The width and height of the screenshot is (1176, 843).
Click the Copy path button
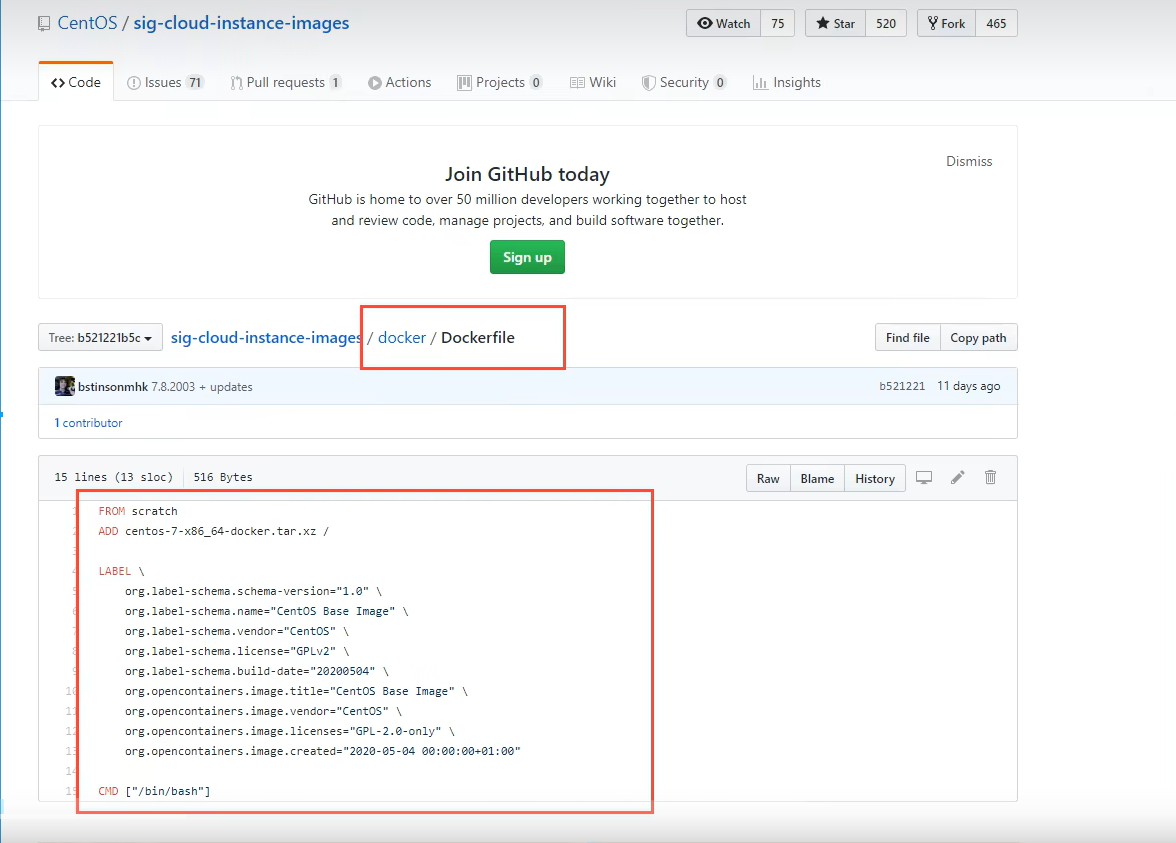(x=977, y=338)
